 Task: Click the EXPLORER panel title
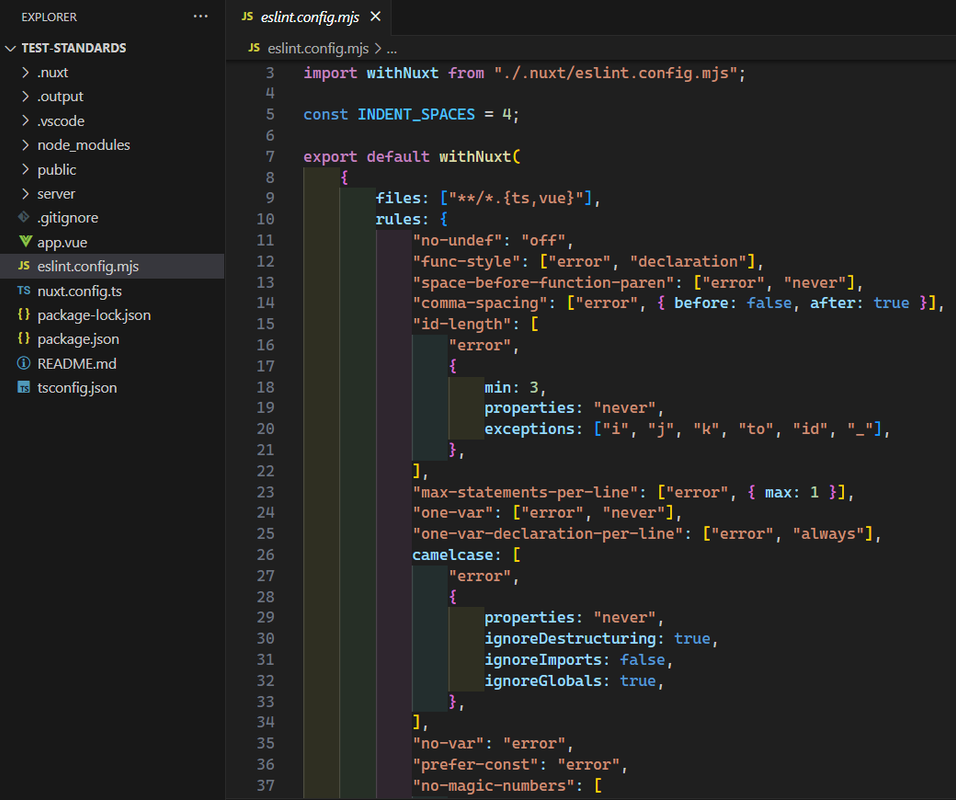click(49, 17)
